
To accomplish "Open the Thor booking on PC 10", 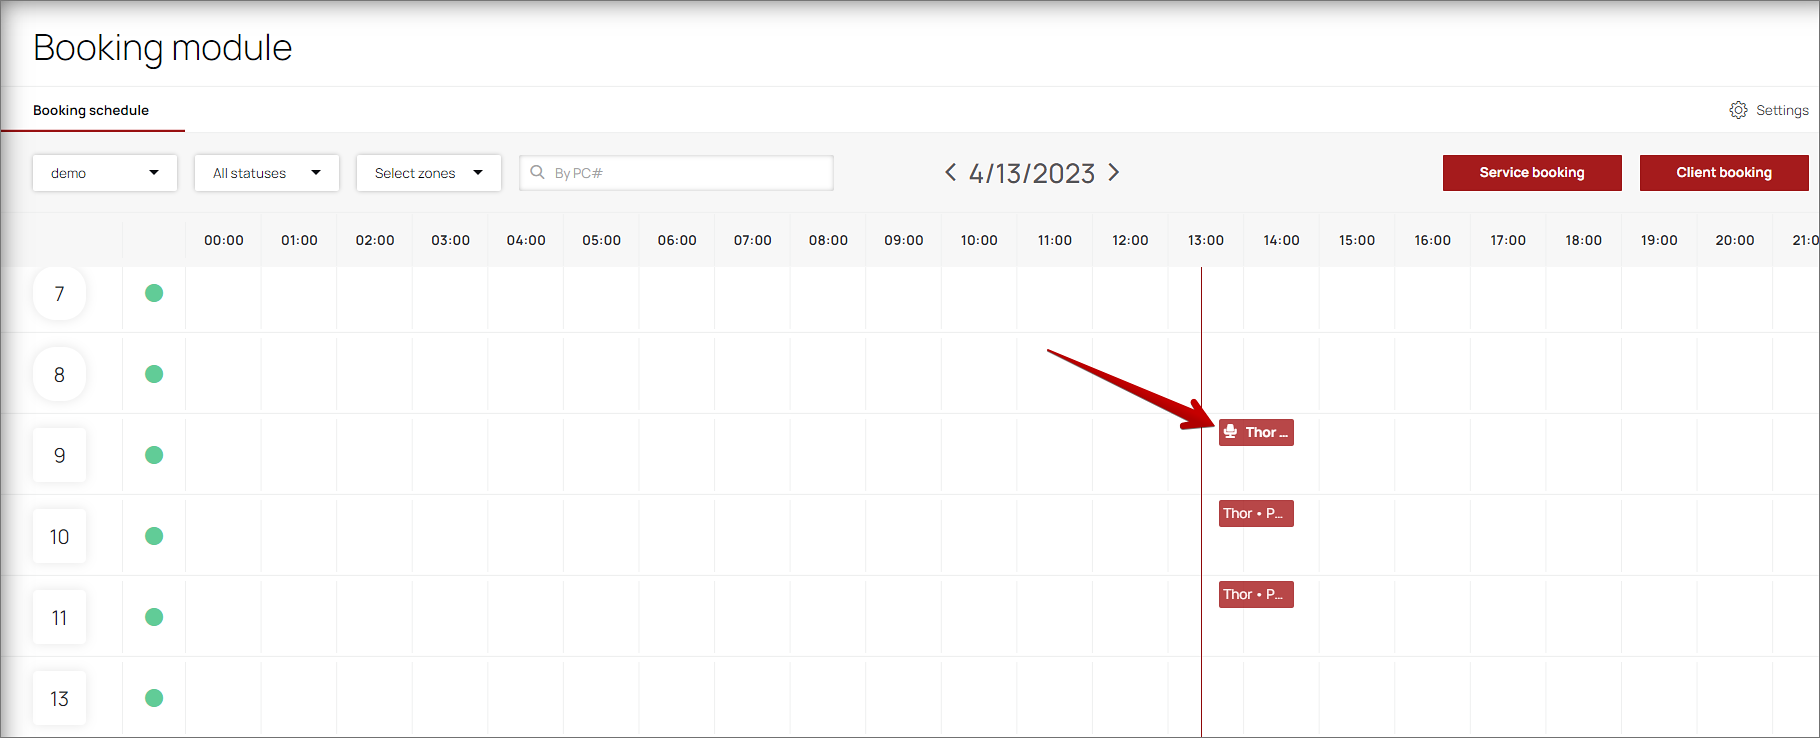I will (1256, 513).
